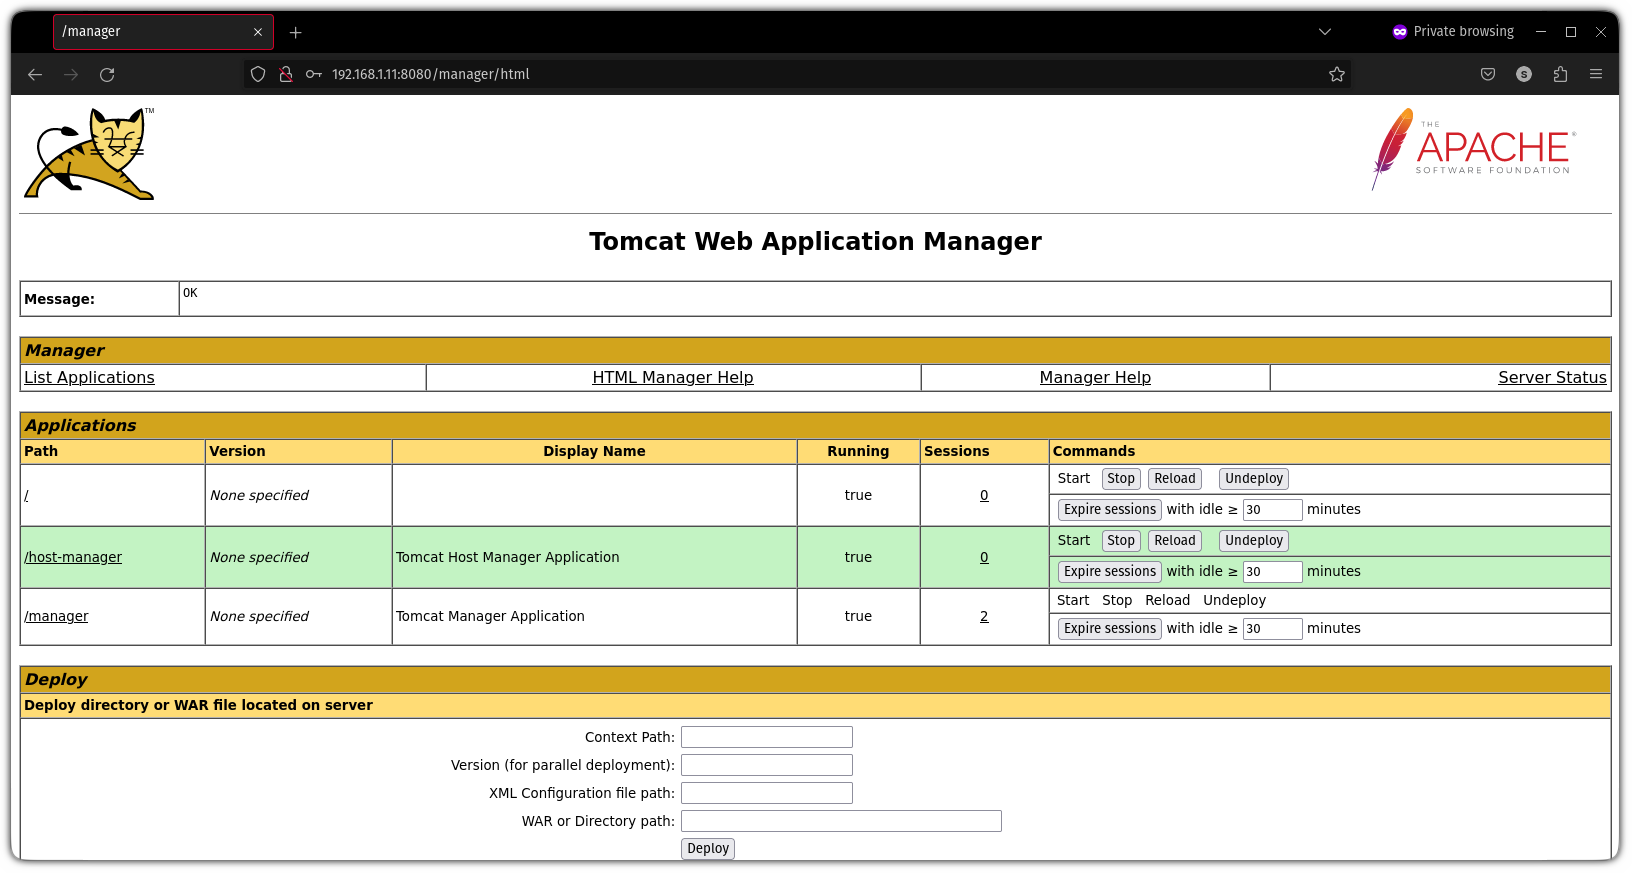Stop the /host-manager application
Viewport: 1632px width, 873px height.
pyautogui.click(x=1120, y=541)
